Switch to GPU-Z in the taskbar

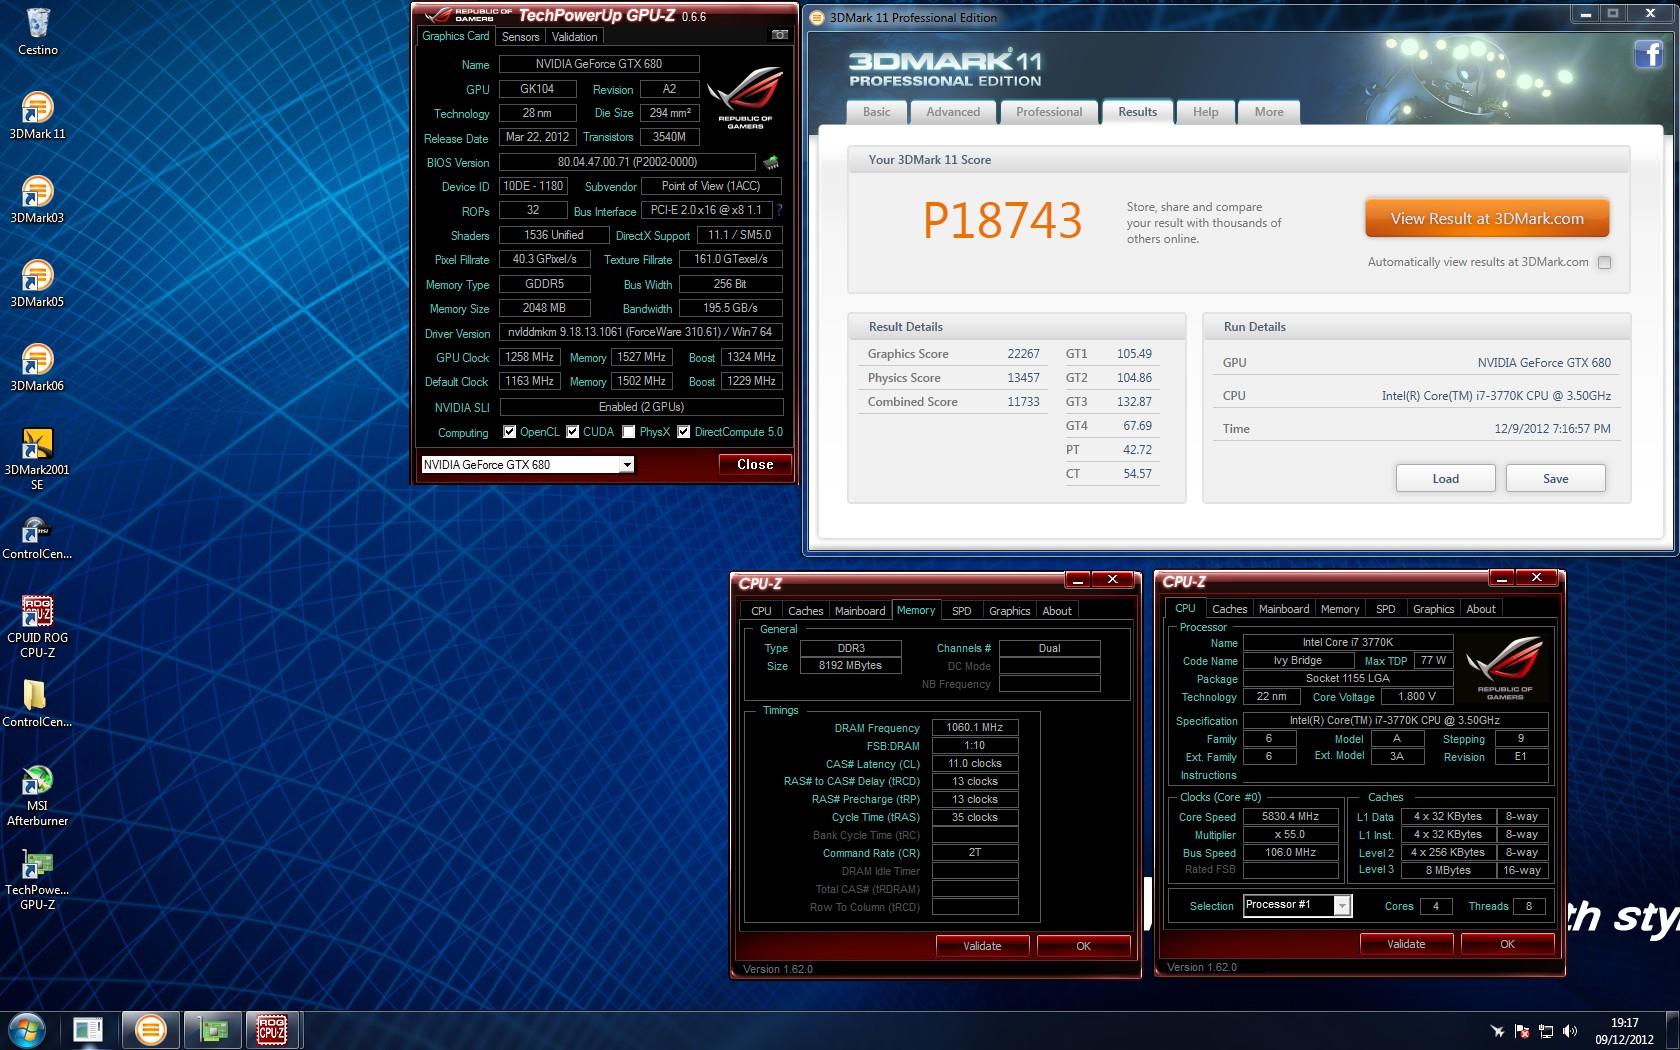click(212, 1030)
